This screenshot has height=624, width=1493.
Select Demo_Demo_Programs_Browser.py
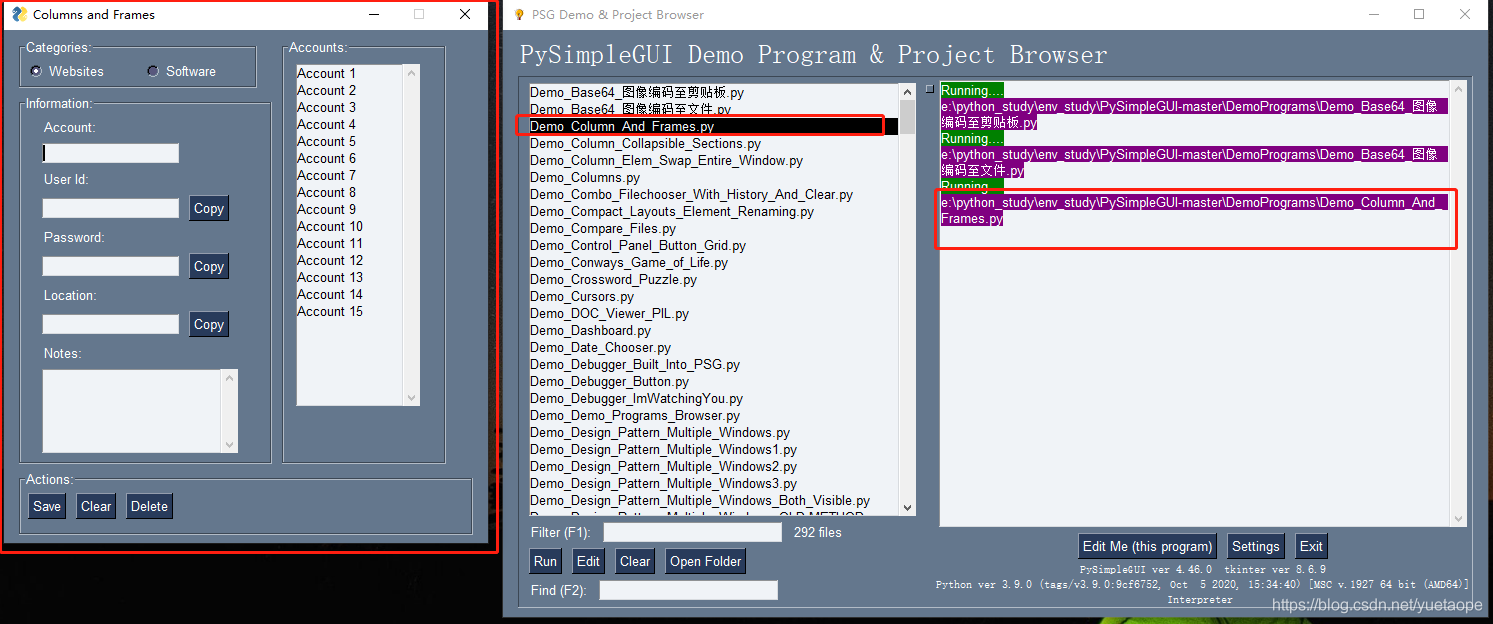point(713,415)
